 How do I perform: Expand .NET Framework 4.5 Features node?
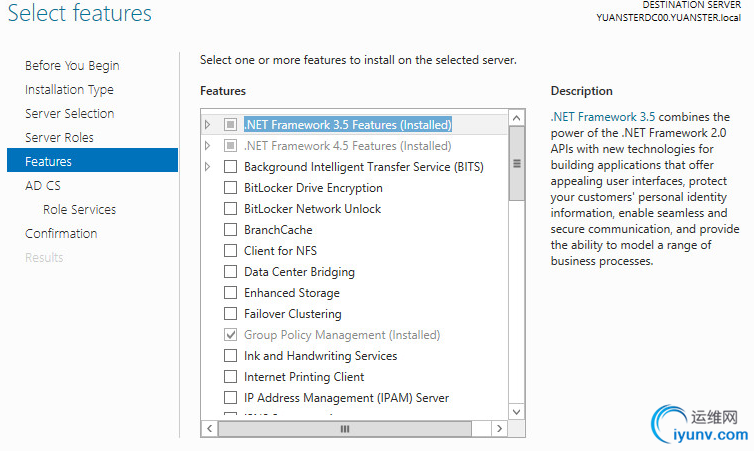tap(208, 146)
